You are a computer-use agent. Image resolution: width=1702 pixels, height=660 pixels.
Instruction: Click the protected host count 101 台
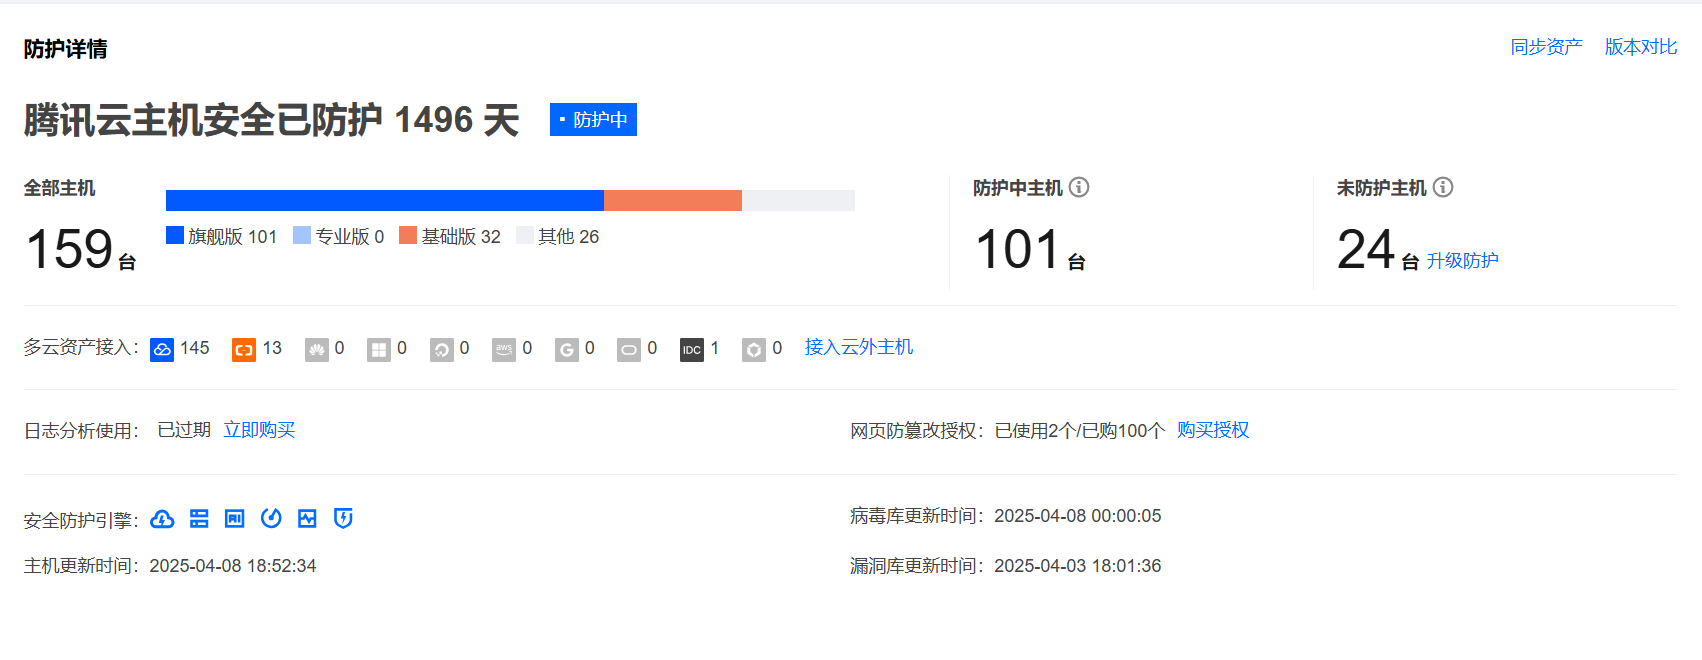(x=1030, y=249)
